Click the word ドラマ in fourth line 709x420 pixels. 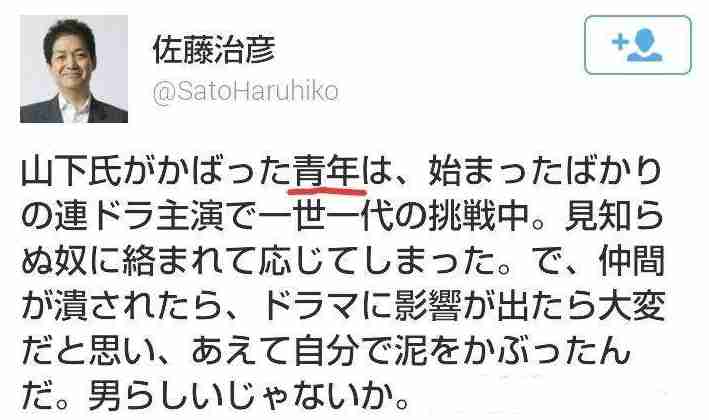click(309, 306)
